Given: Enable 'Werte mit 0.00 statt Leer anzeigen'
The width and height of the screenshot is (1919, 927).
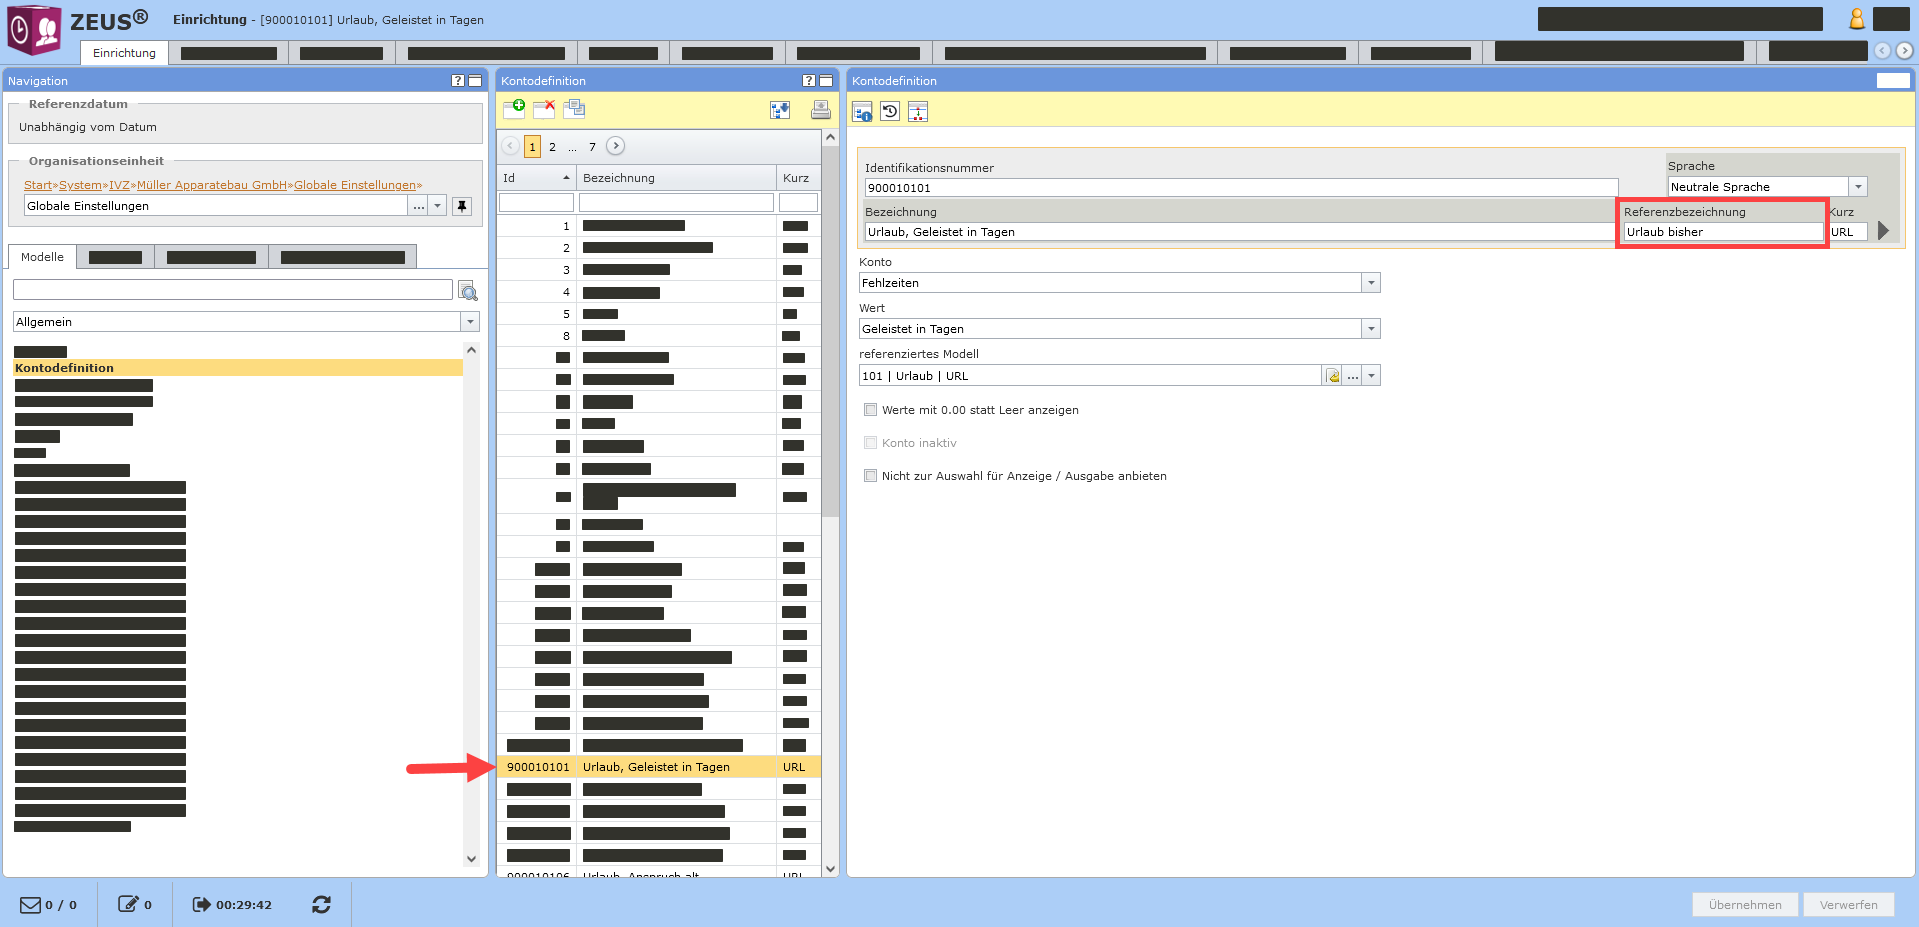Looking at the screenshot, I should (x=870, y=410).
